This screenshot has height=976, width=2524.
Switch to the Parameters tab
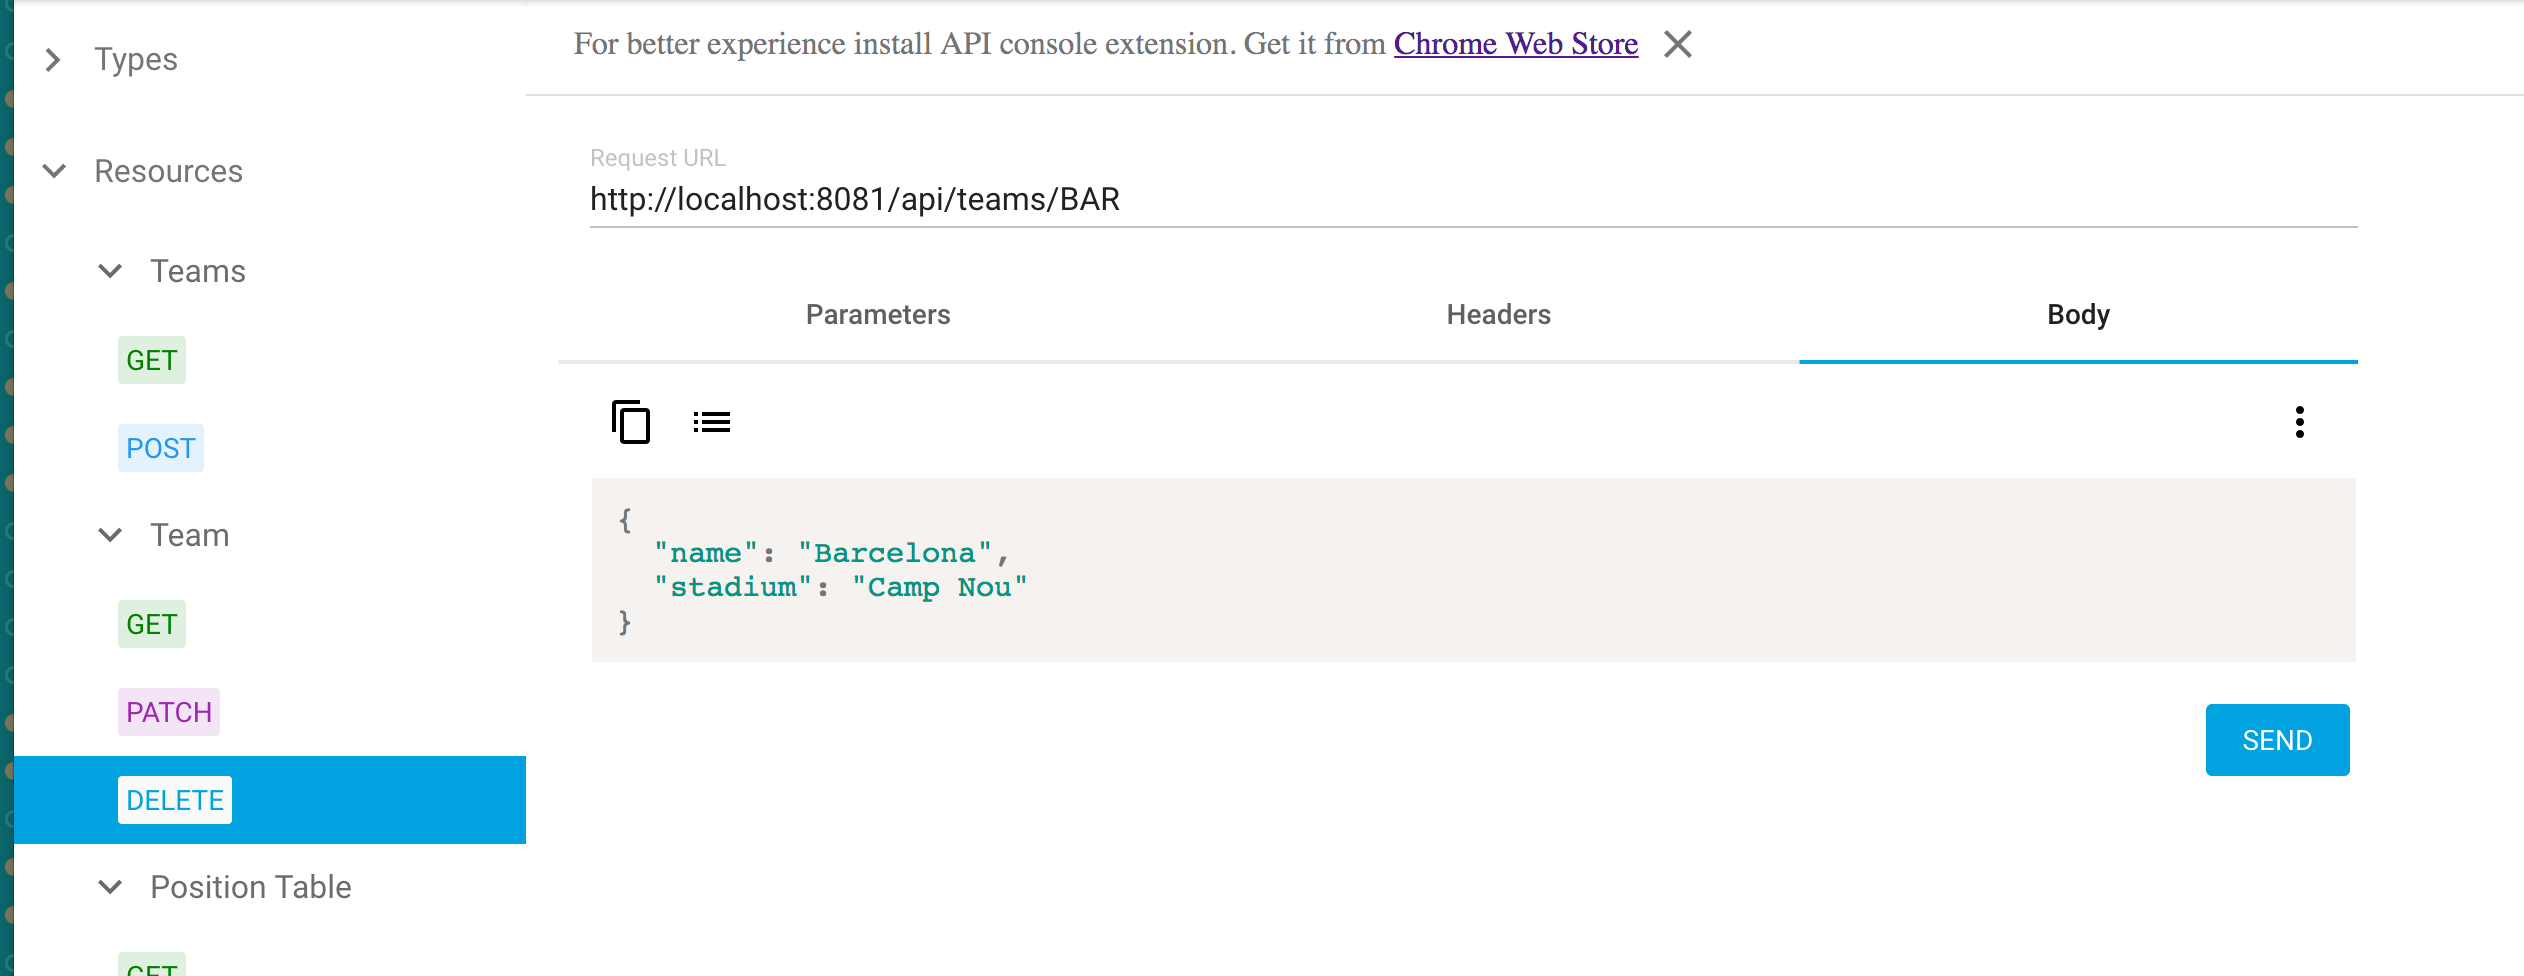click(878, 314)
